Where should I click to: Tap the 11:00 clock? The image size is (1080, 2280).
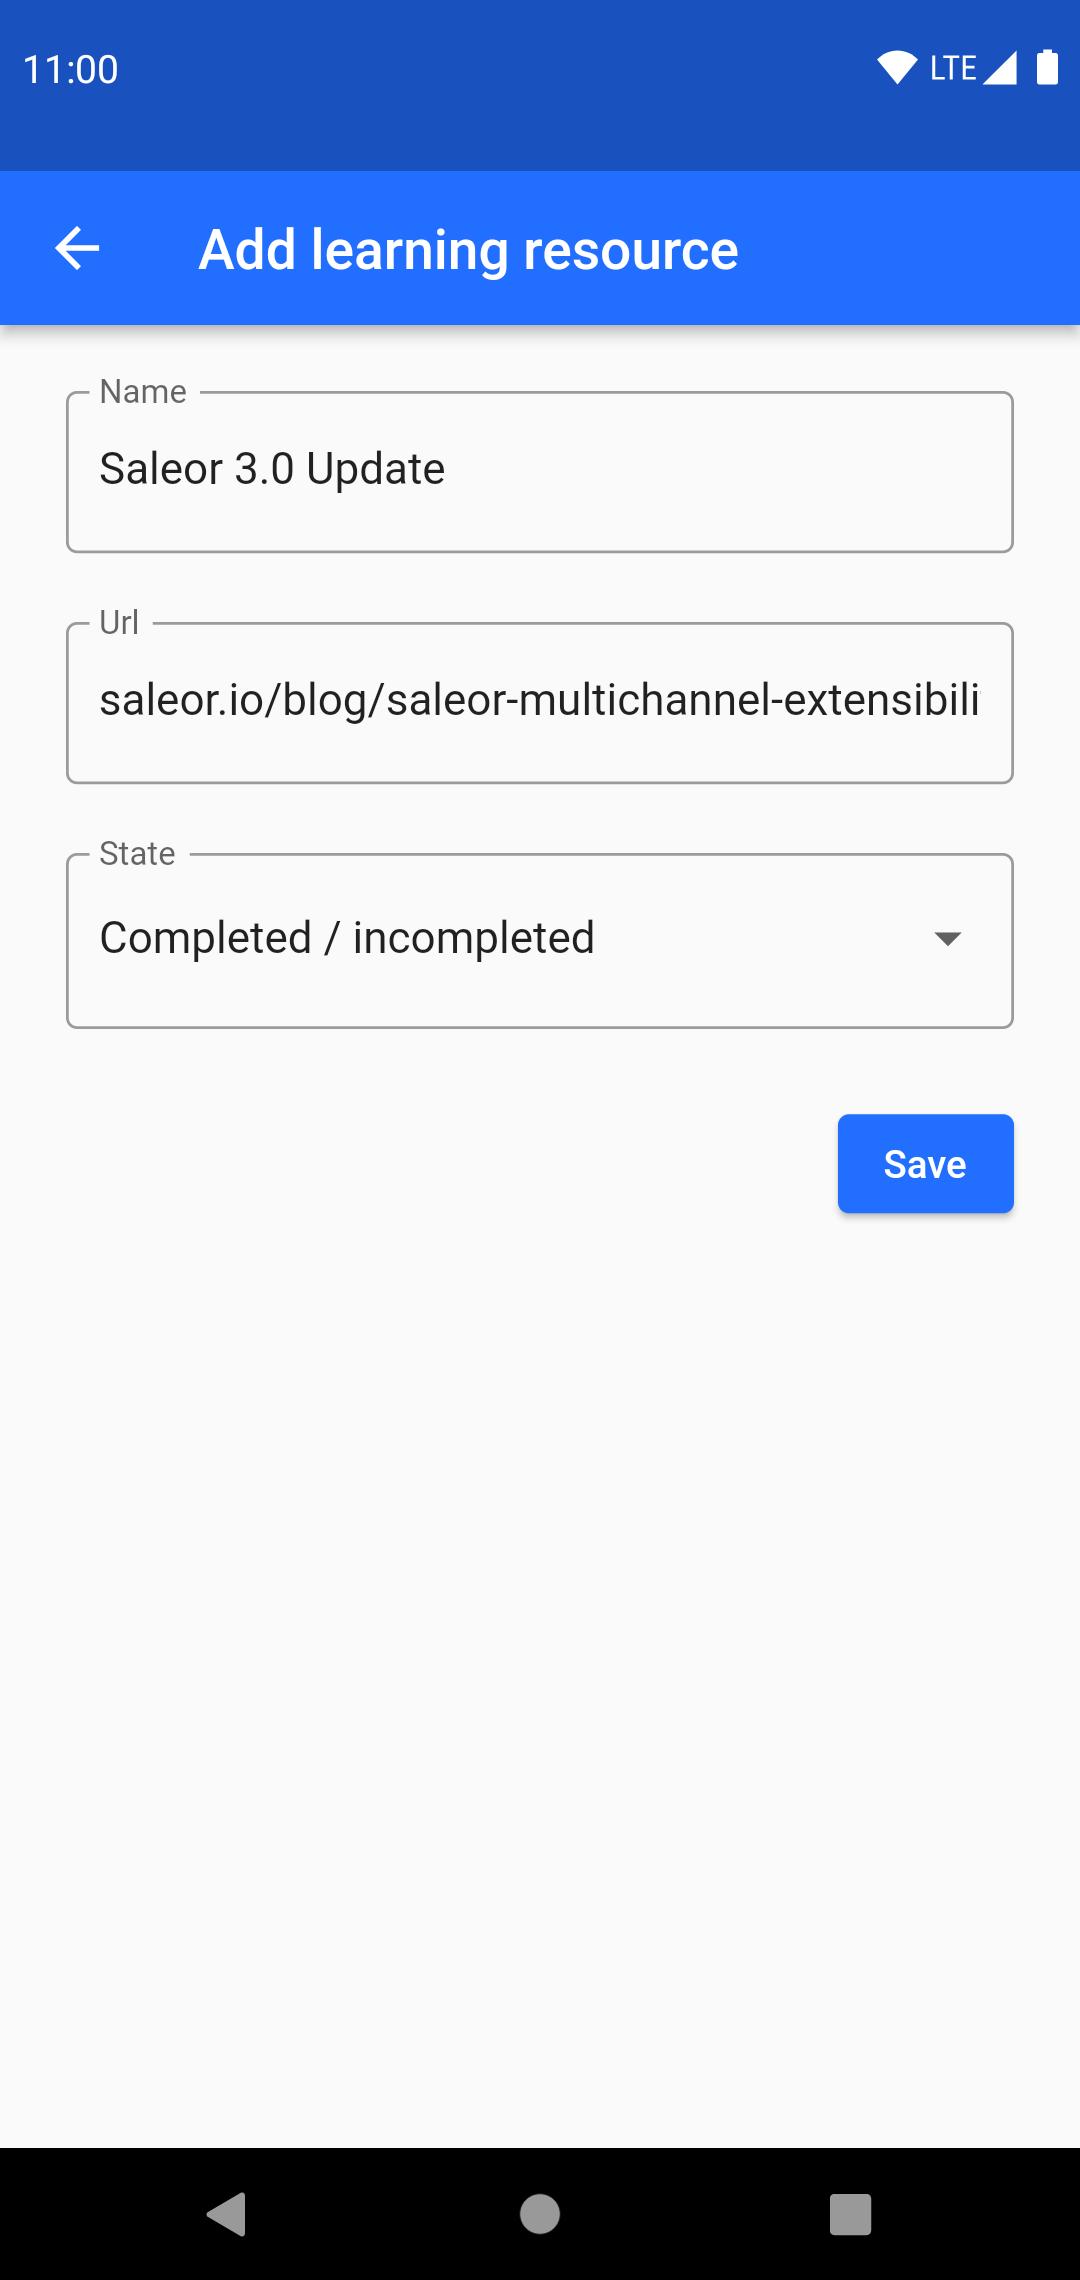click(70, 69)
